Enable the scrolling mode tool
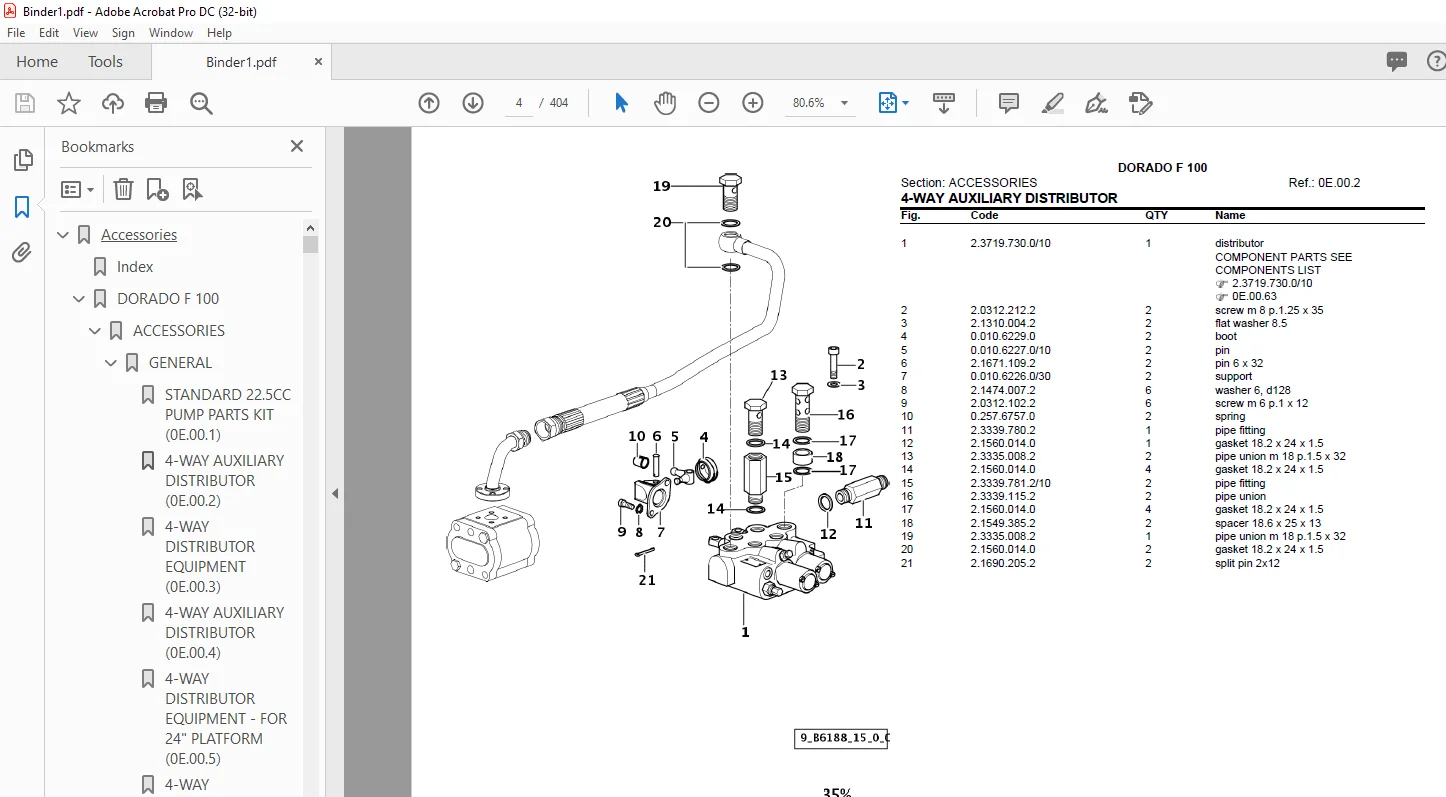This screenshot has height=797, width=1446. [x=944, y=103]
